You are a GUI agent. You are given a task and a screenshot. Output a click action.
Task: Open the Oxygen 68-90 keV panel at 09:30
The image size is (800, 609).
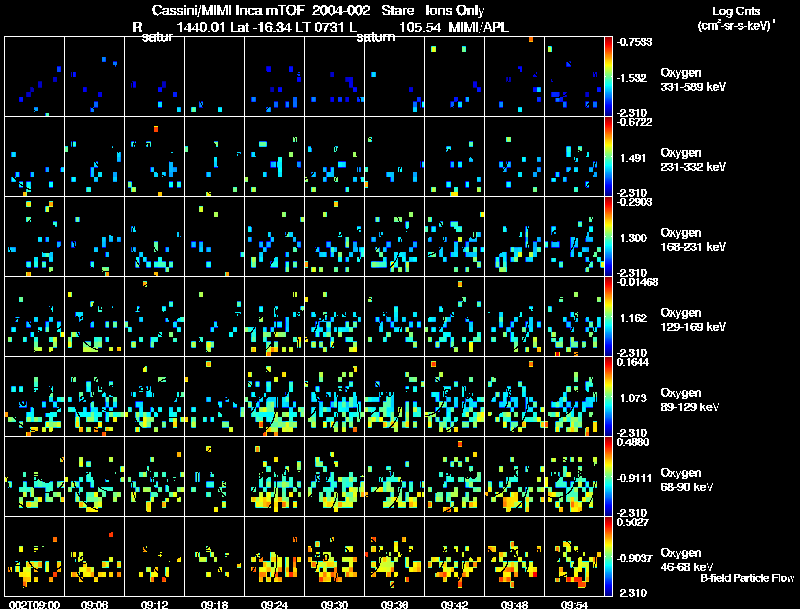335,477
